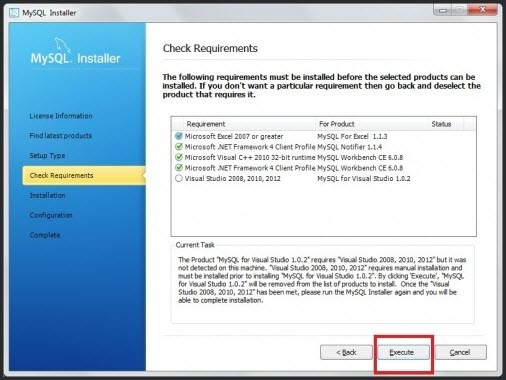
Task: Click MySQL Workbench CE 6.0.8 in the Visual C++ row
Action: point(360,157)
